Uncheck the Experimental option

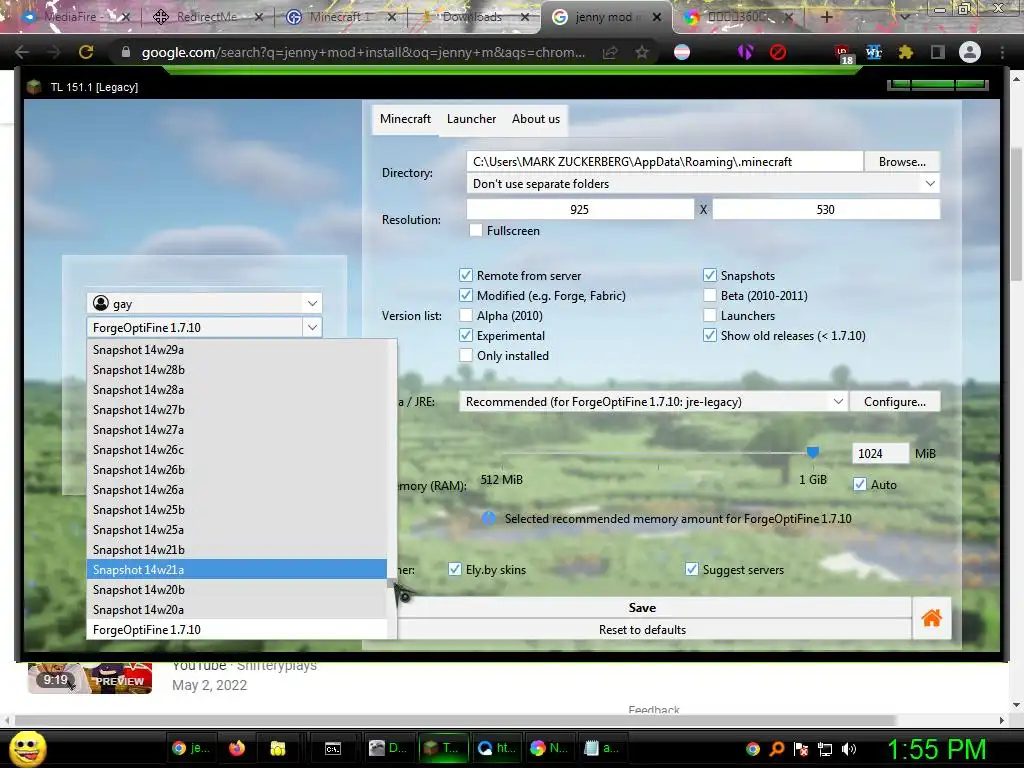point(466,336)
